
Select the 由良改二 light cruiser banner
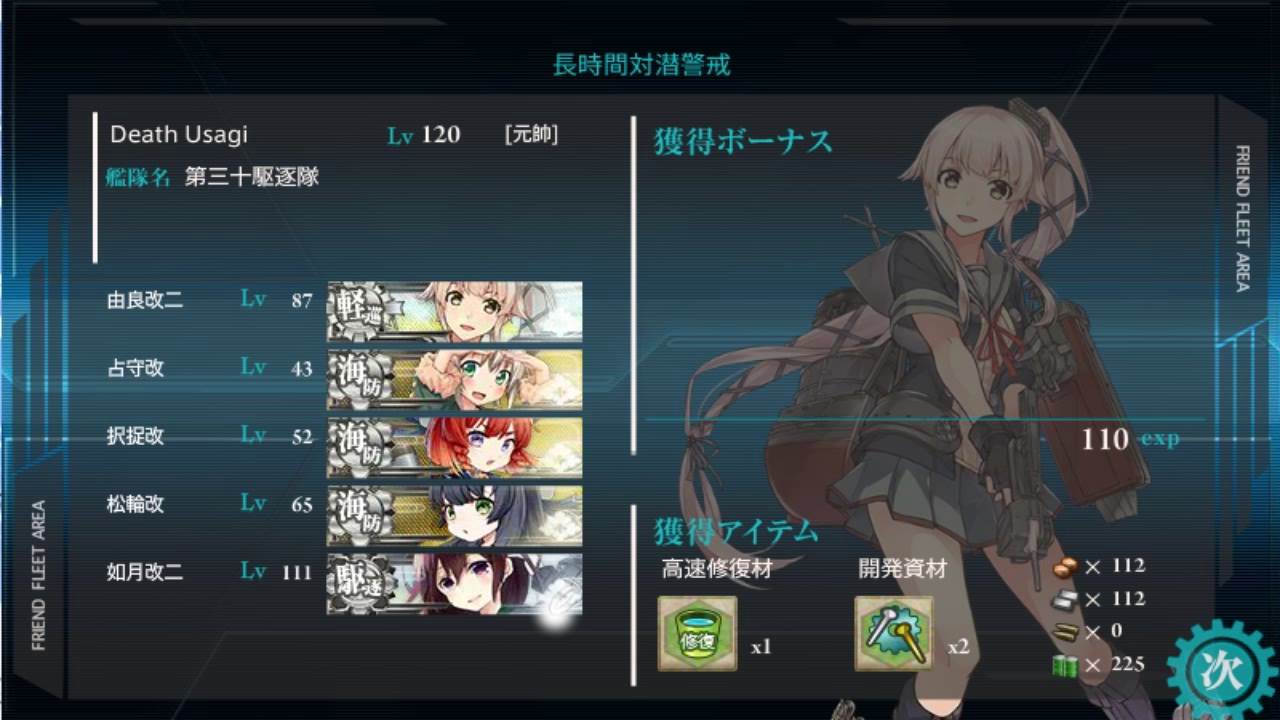[x=455, y=311]
